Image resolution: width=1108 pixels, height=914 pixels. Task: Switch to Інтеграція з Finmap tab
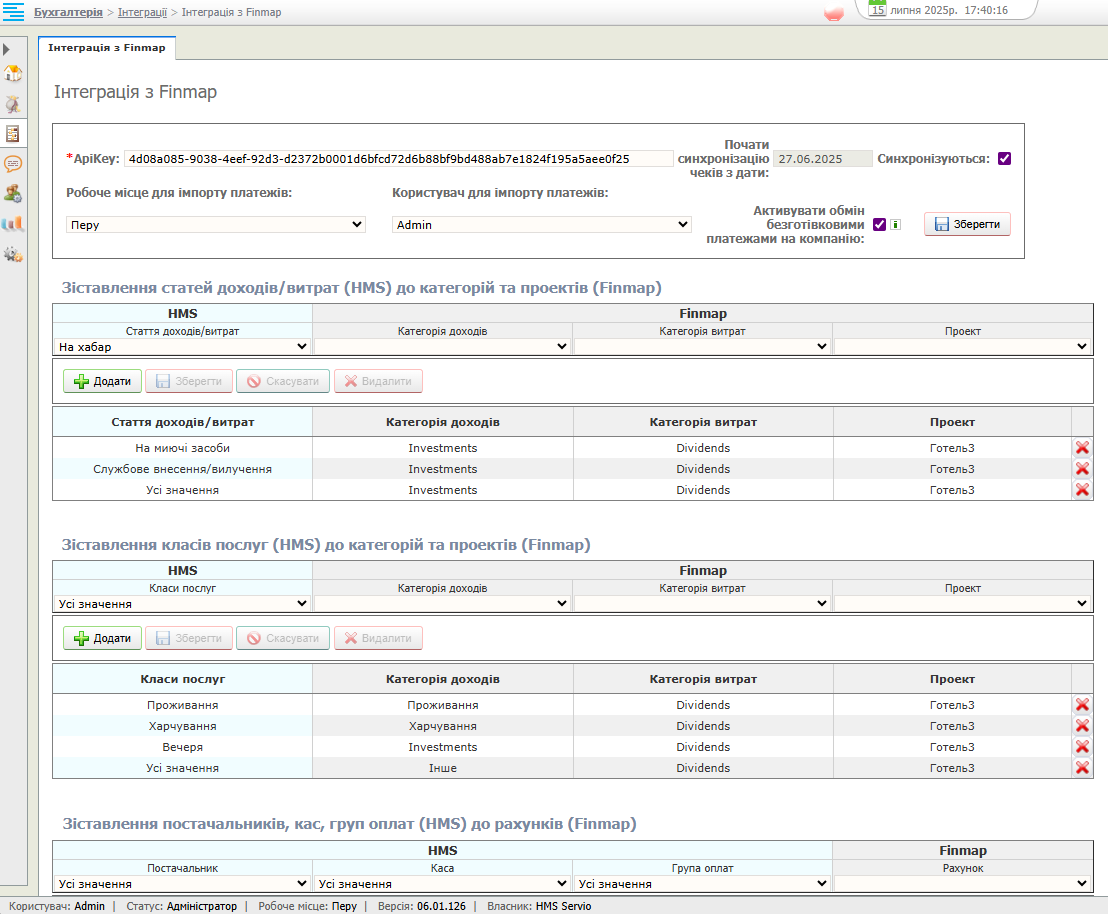click(x=107, y=47)
